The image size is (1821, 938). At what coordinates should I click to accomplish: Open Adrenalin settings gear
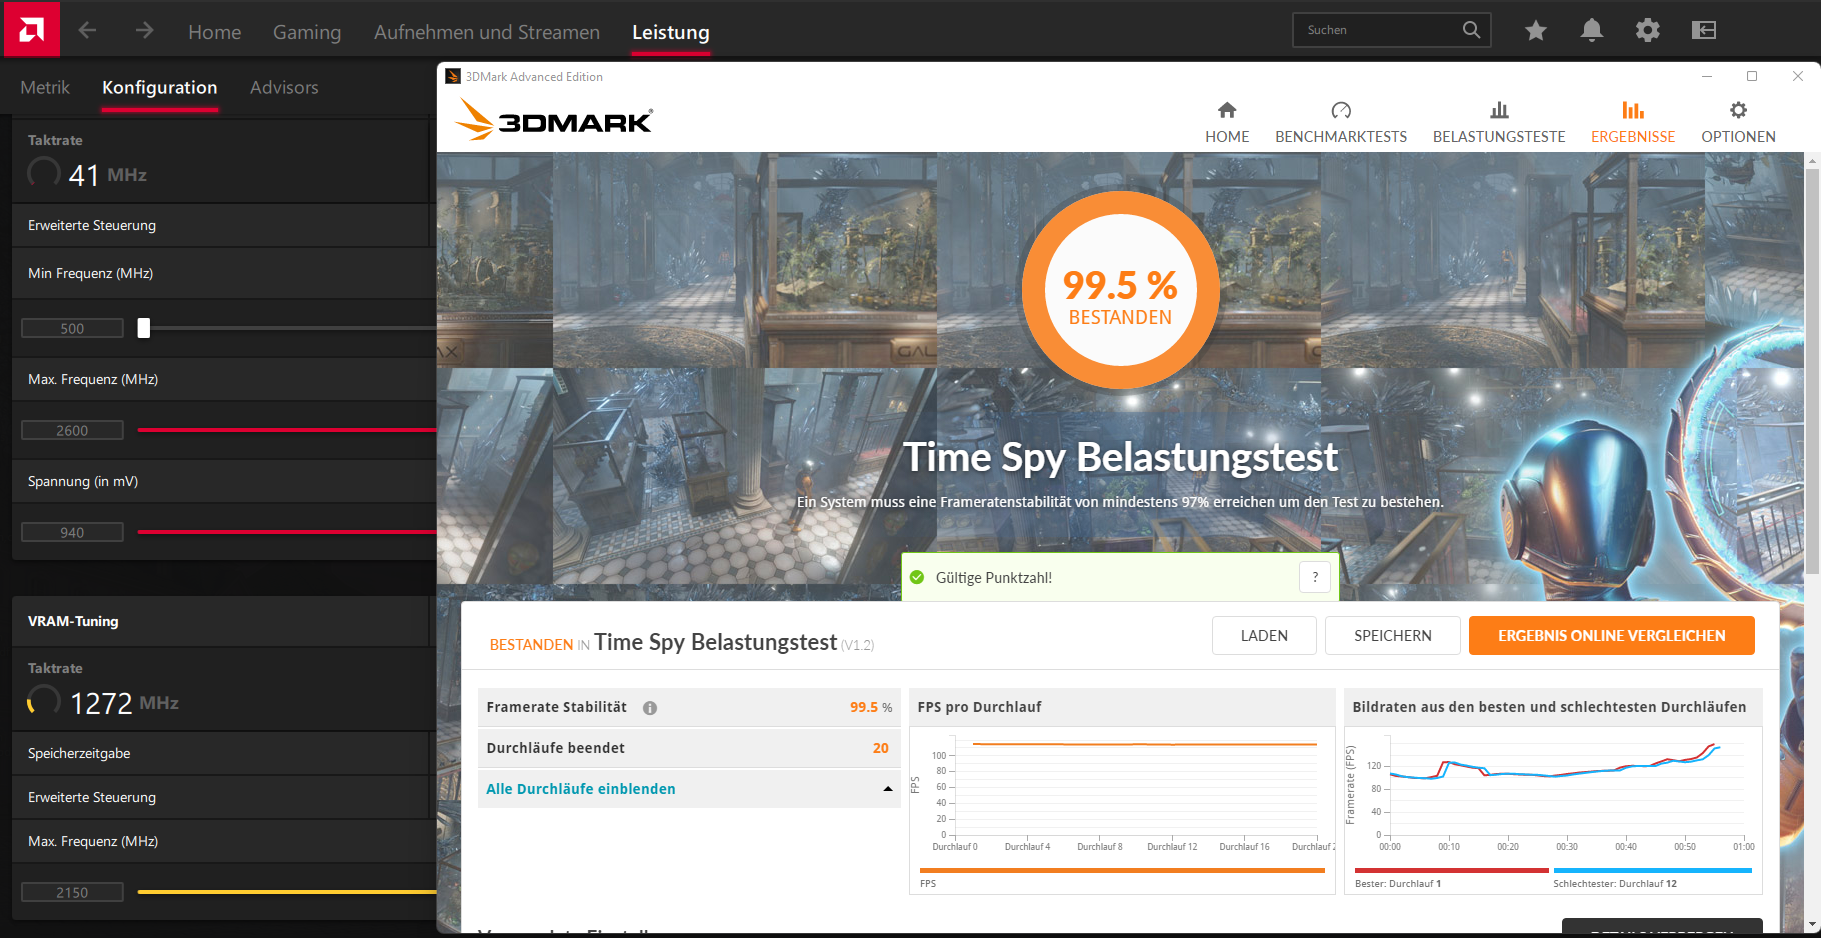pyautogui.click(x=1647, y=30)
